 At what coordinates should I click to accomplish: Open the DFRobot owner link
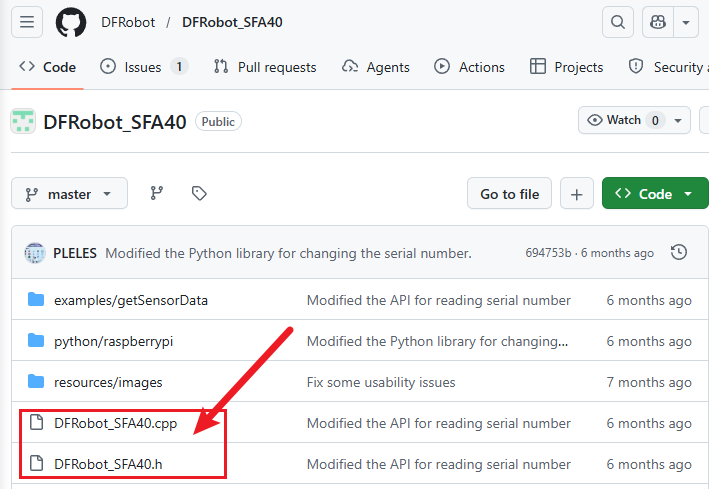click(x=128, y=22)
